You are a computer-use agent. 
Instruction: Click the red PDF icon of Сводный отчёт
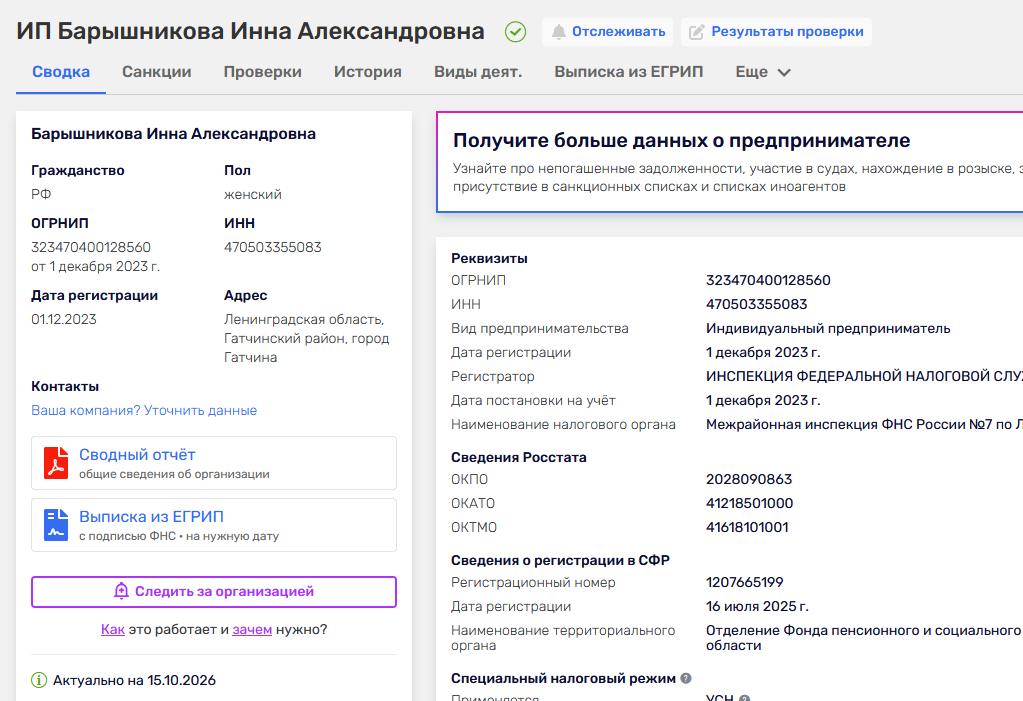[x=56, y=463]
